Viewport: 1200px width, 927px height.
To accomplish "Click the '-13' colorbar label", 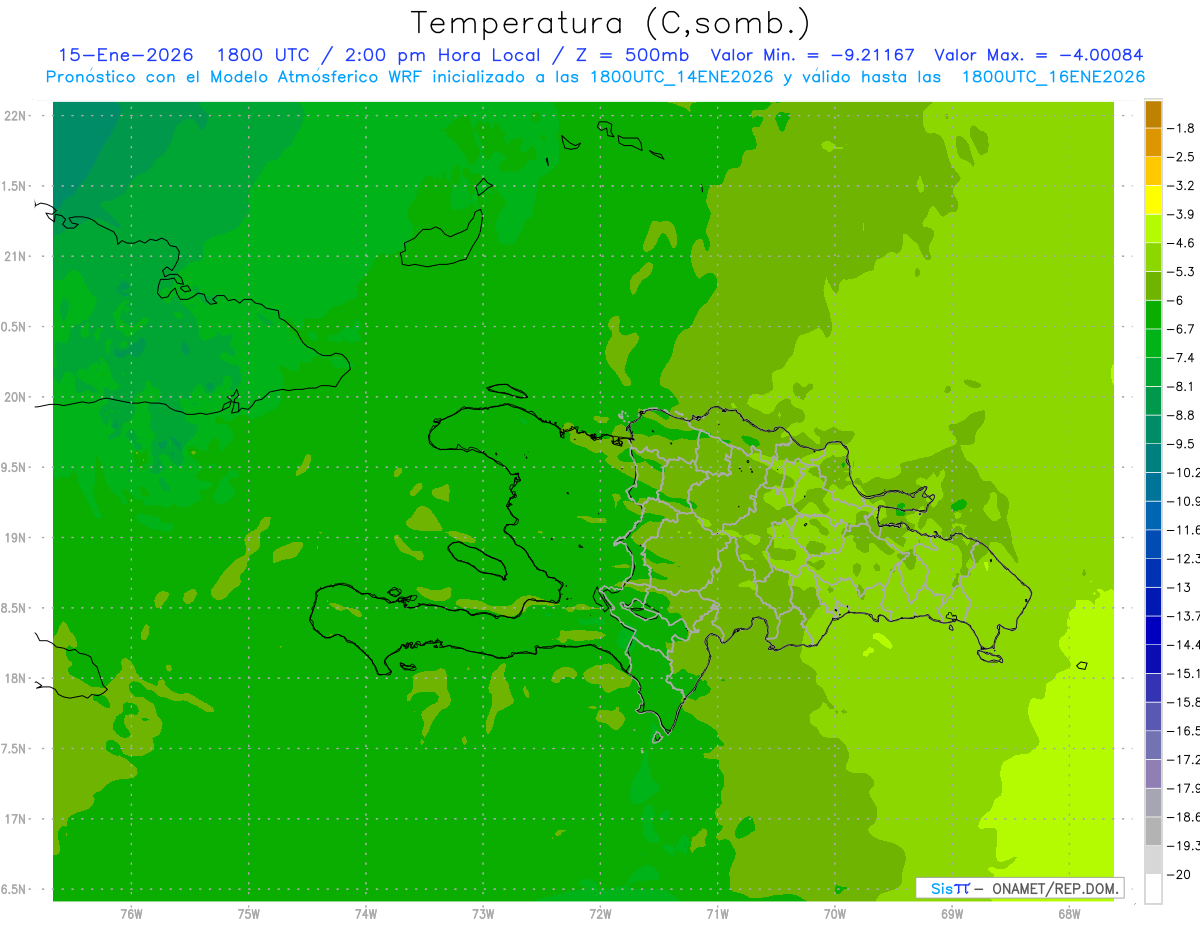I will (1179, 587).
